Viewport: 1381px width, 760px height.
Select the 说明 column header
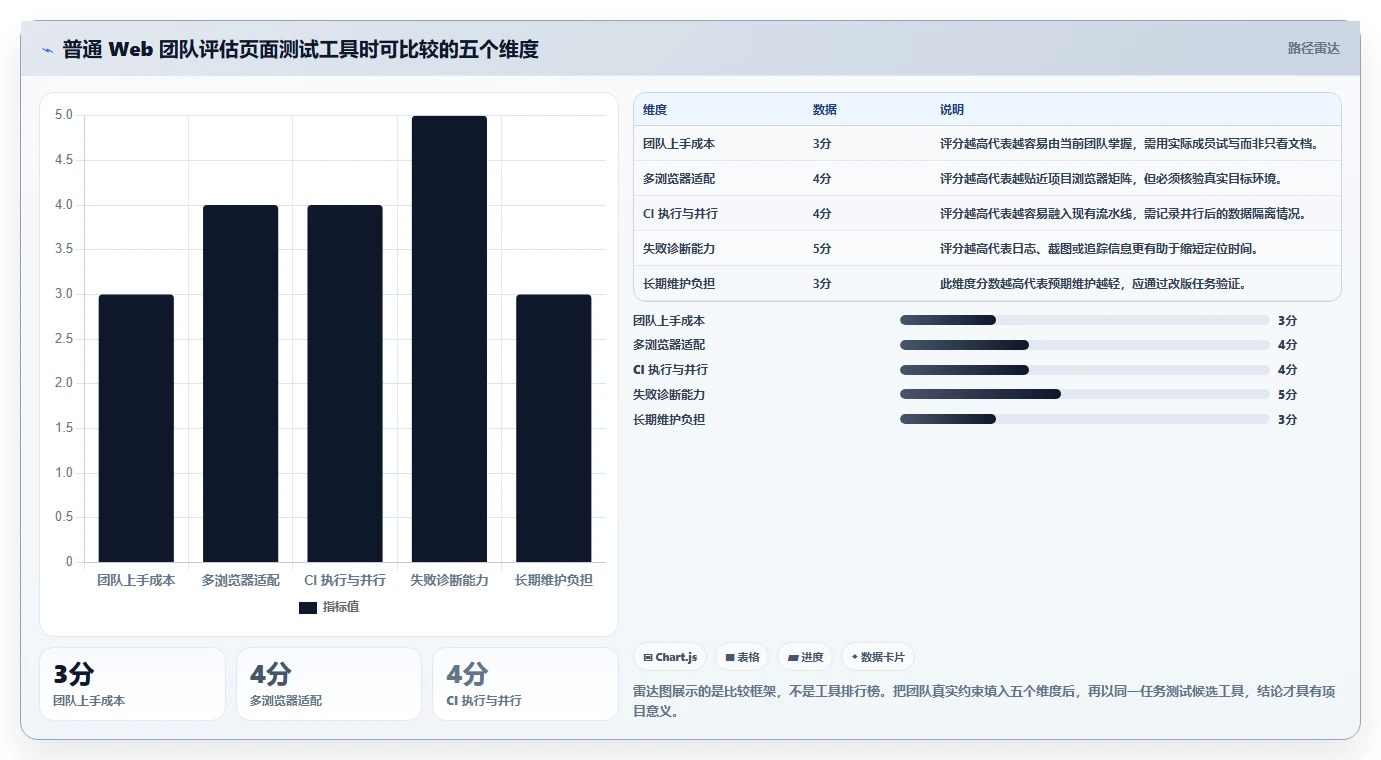coord(952,109)
